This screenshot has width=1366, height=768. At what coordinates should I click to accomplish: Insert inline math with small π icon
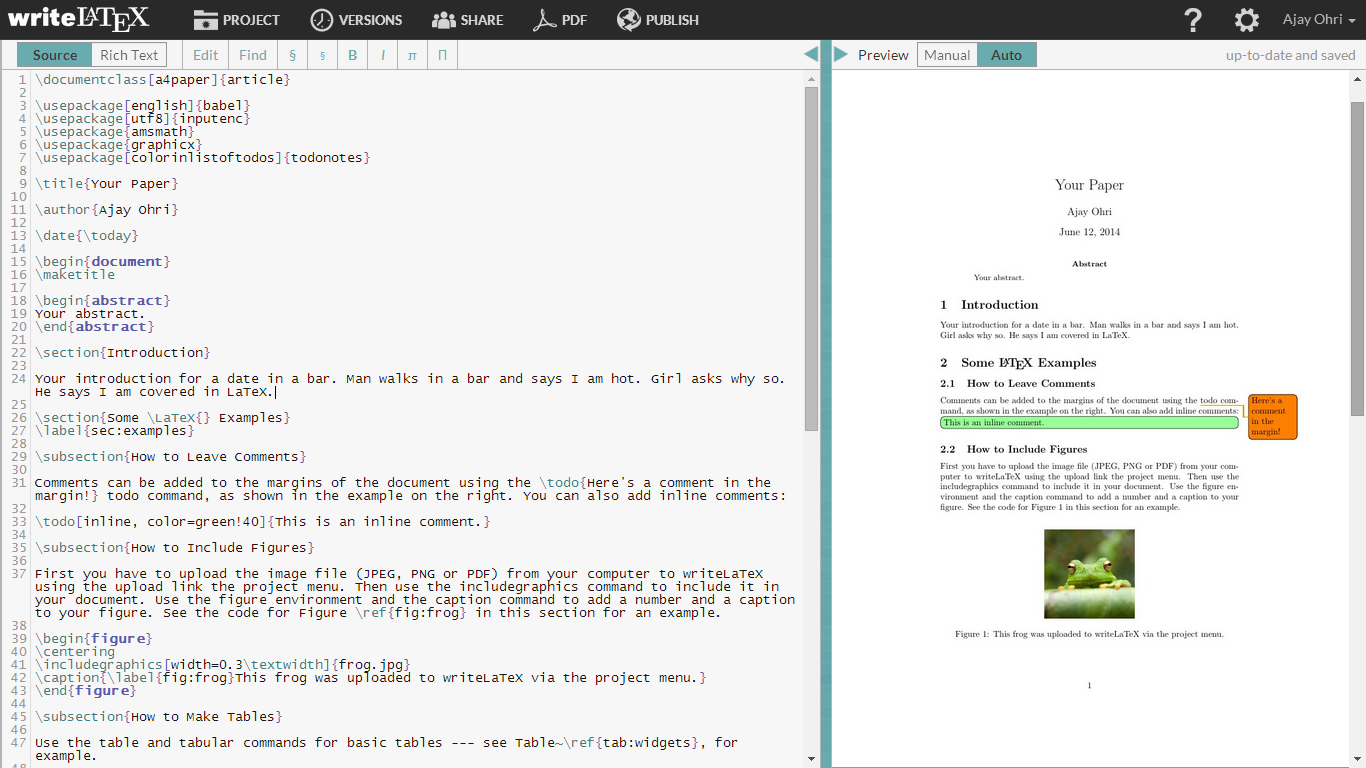412,55
